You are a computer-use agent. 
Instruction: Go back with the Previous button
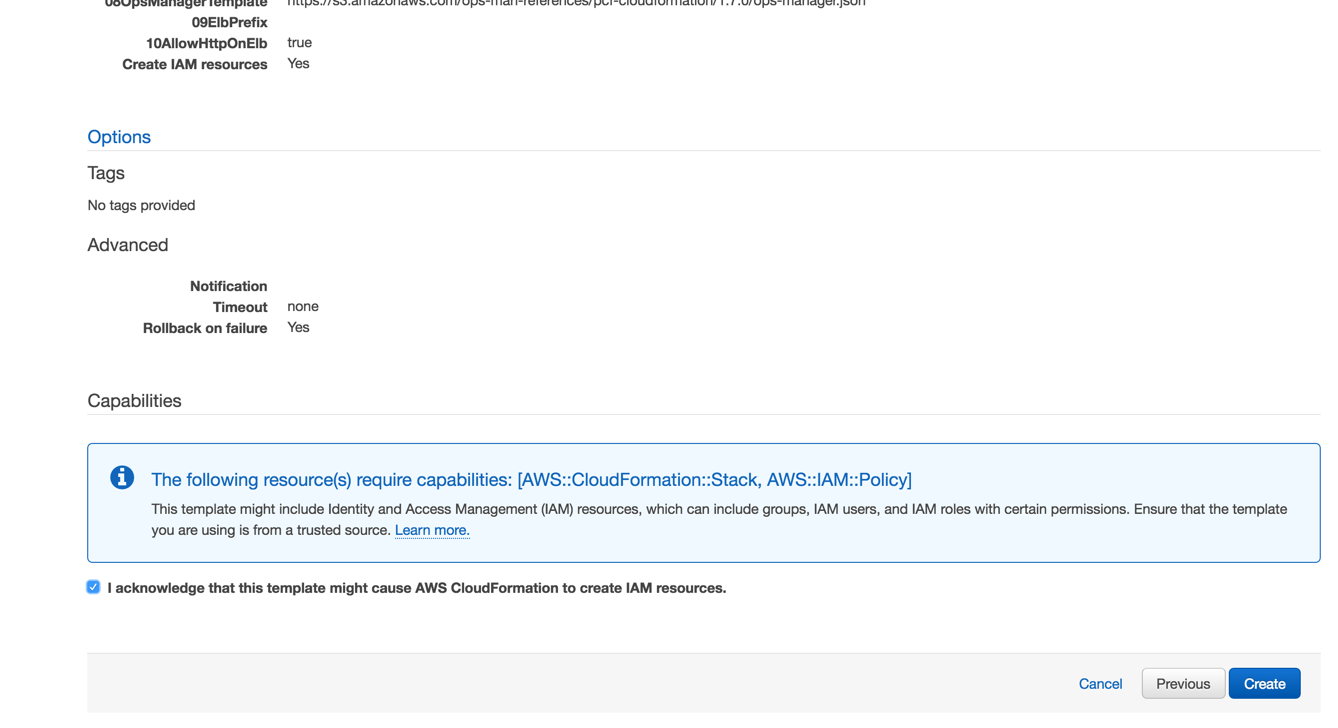tap(1183, 684)
